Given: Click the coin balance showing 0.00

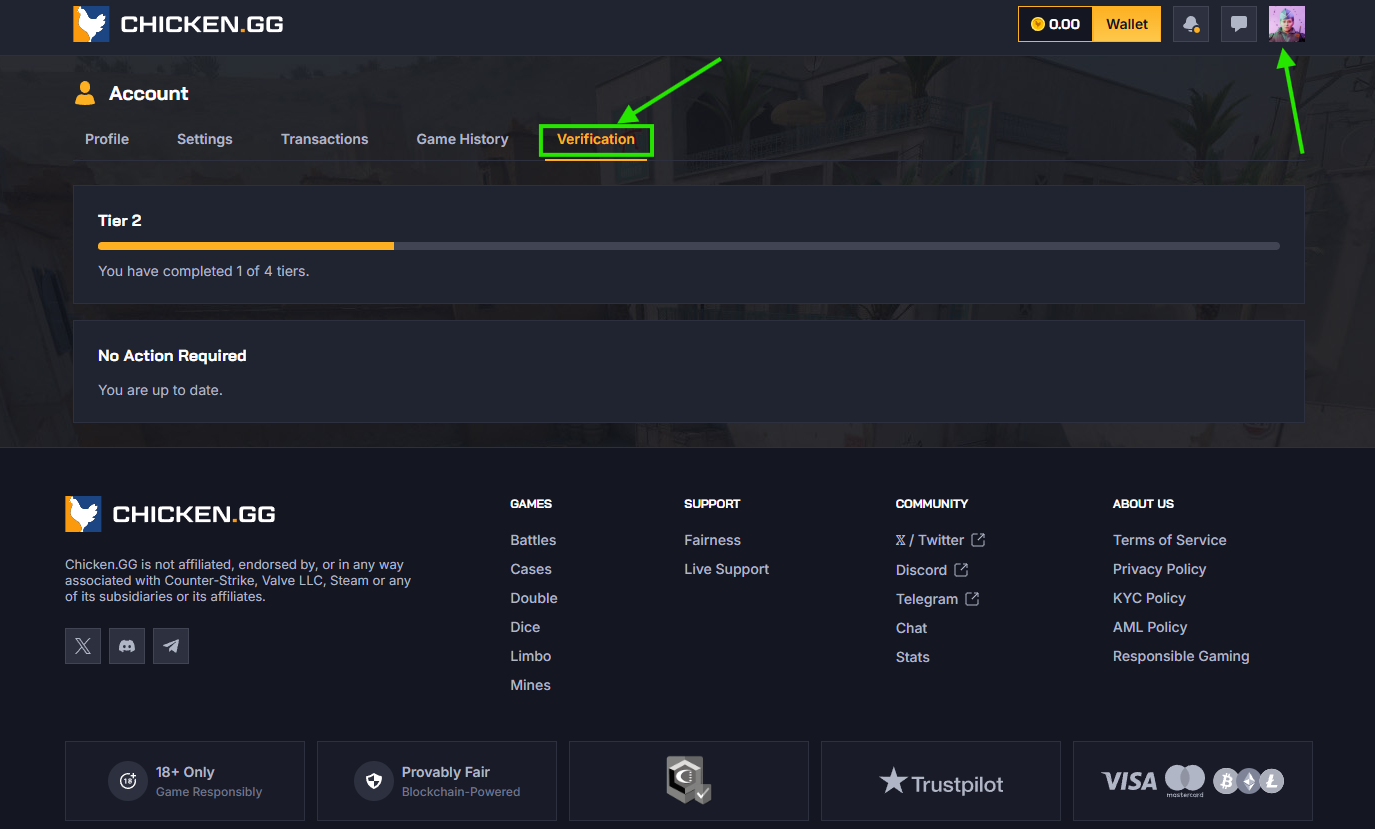Looking at the screenshot, I should coord(1055,23).
